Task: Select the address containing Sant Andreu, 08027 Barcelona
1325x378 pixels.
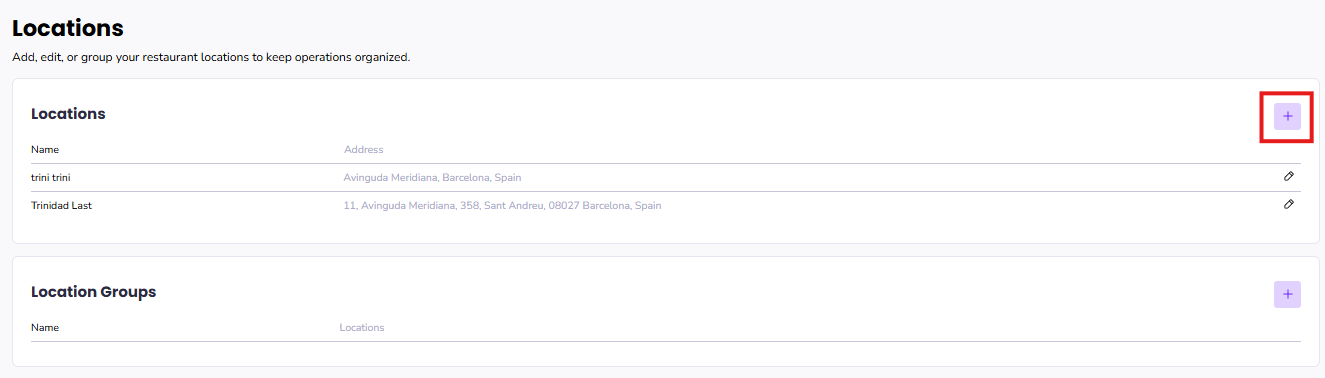Action: (x=502, y=205)
